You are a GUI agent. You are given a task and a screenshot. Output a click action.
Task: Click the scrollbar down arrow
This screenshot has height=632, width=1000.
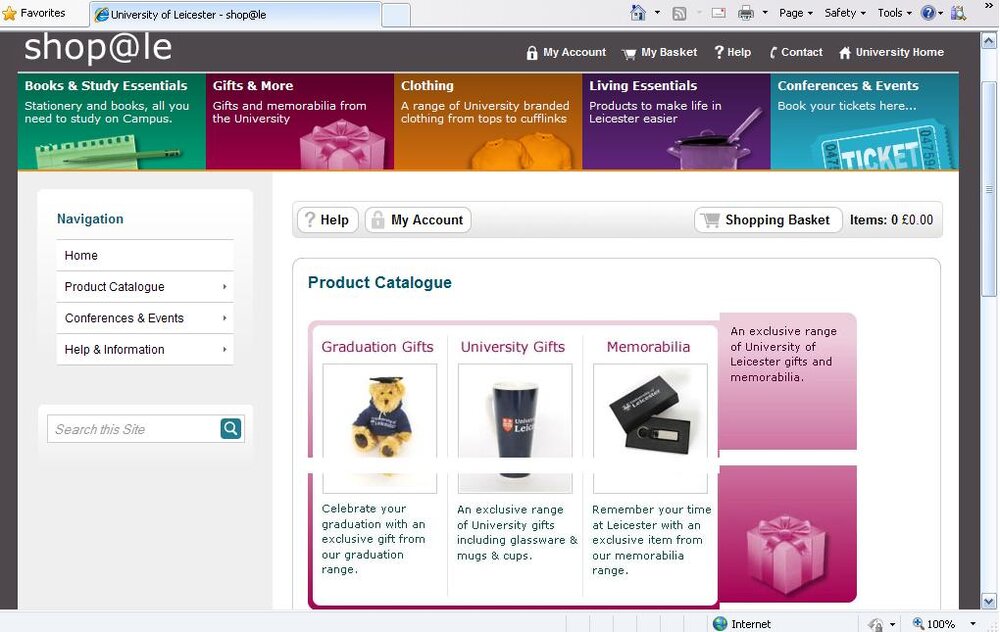(x=989, y=601)
